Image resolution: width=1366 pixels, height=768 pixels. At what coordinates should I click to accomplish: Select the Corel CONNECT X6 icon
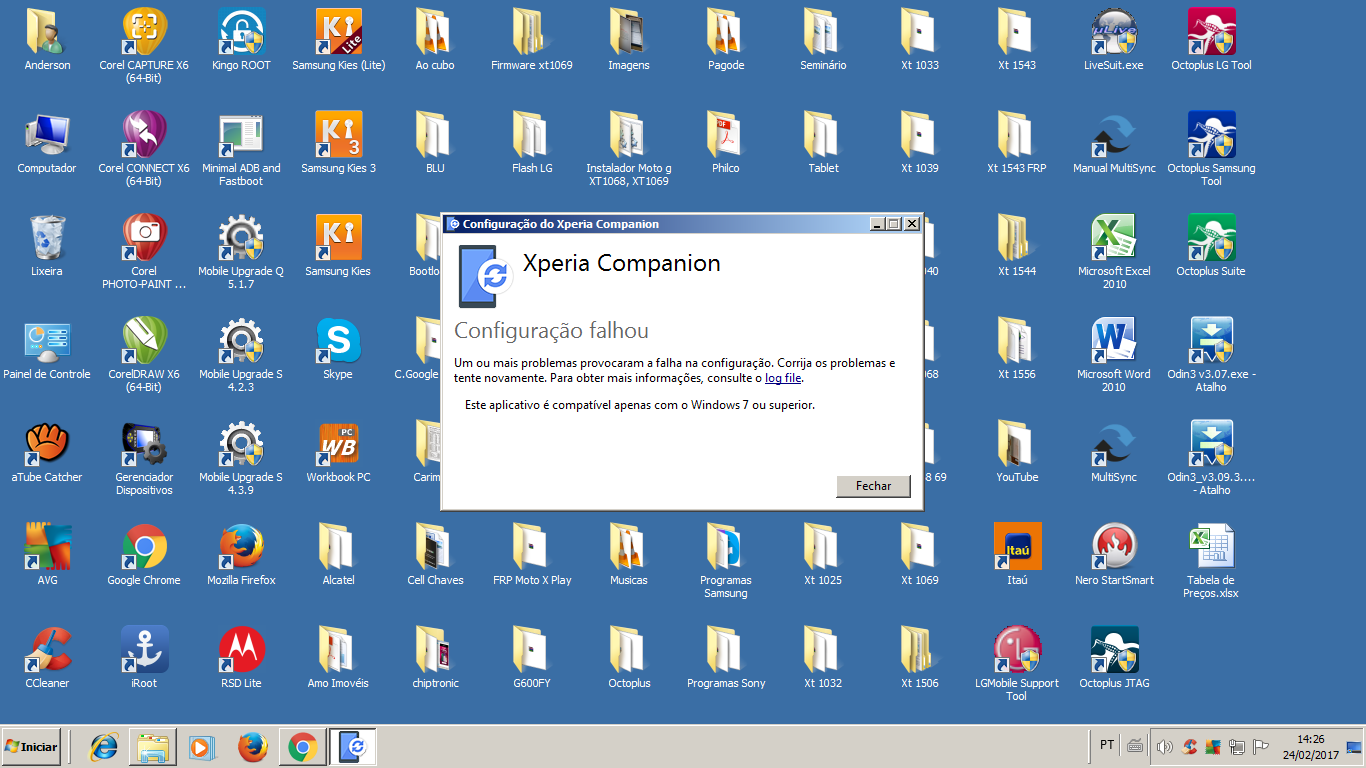pyautogui.click(x=144, y=134)
